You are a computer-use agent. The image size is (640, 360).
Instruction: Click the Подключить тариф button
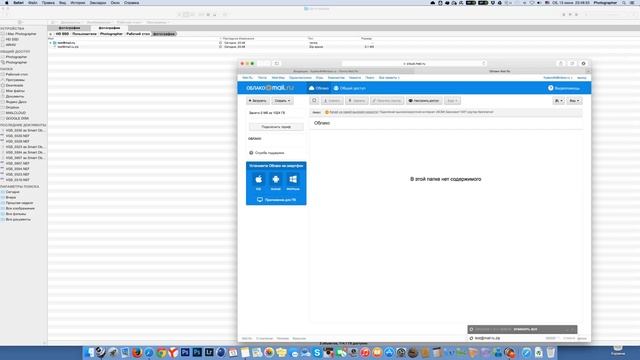coord(276,127)
